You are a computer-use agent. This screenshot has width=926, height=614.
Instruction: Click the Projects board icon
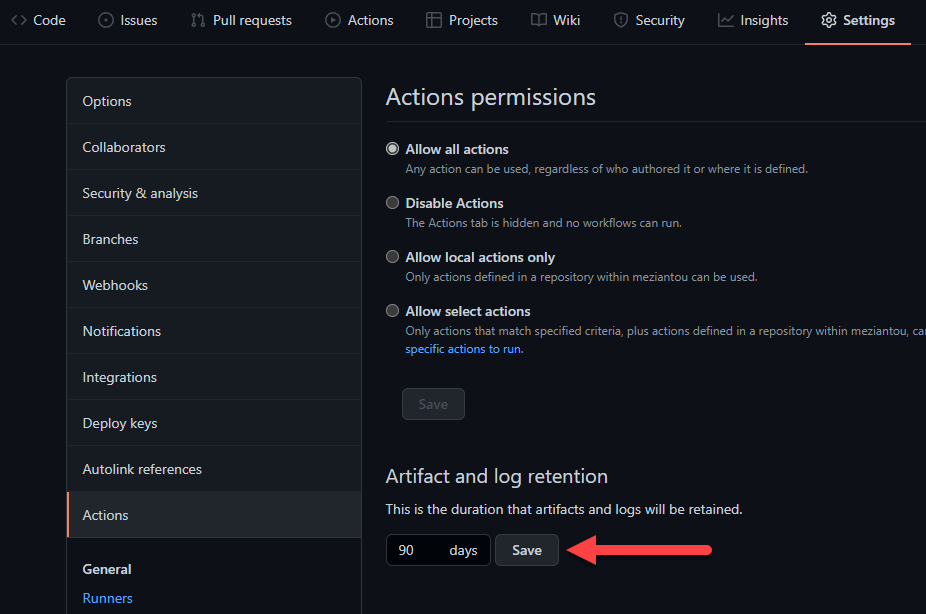click(433, 20)
